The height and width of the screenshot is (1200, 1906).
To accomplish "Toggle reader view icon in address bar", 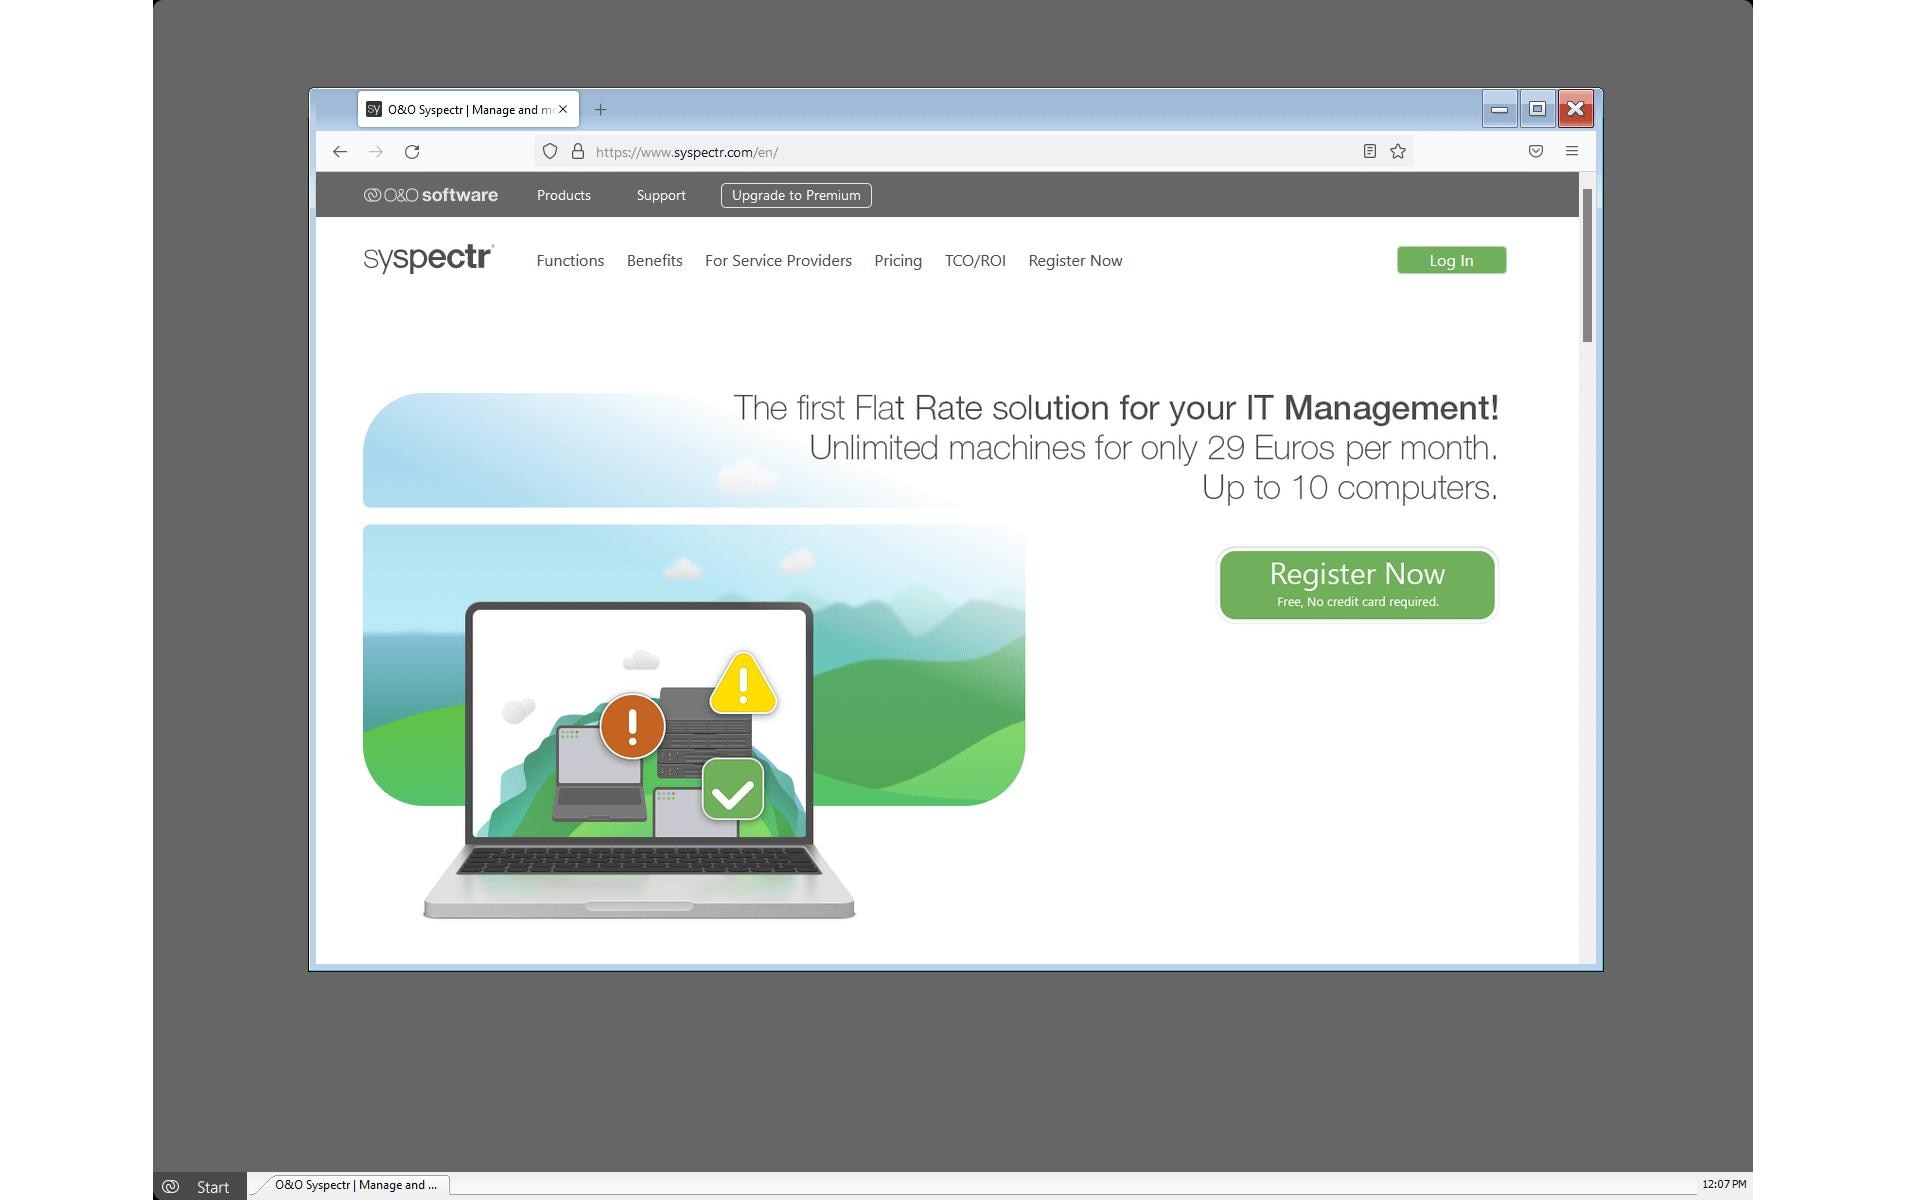I will pyautogui.click(x=1370, y=151).
